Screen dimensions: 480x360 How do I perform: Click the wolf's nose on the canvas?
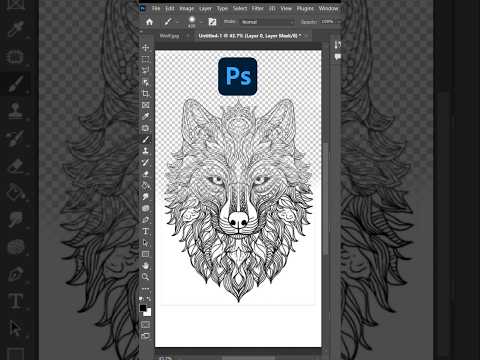tap(238, 220)
